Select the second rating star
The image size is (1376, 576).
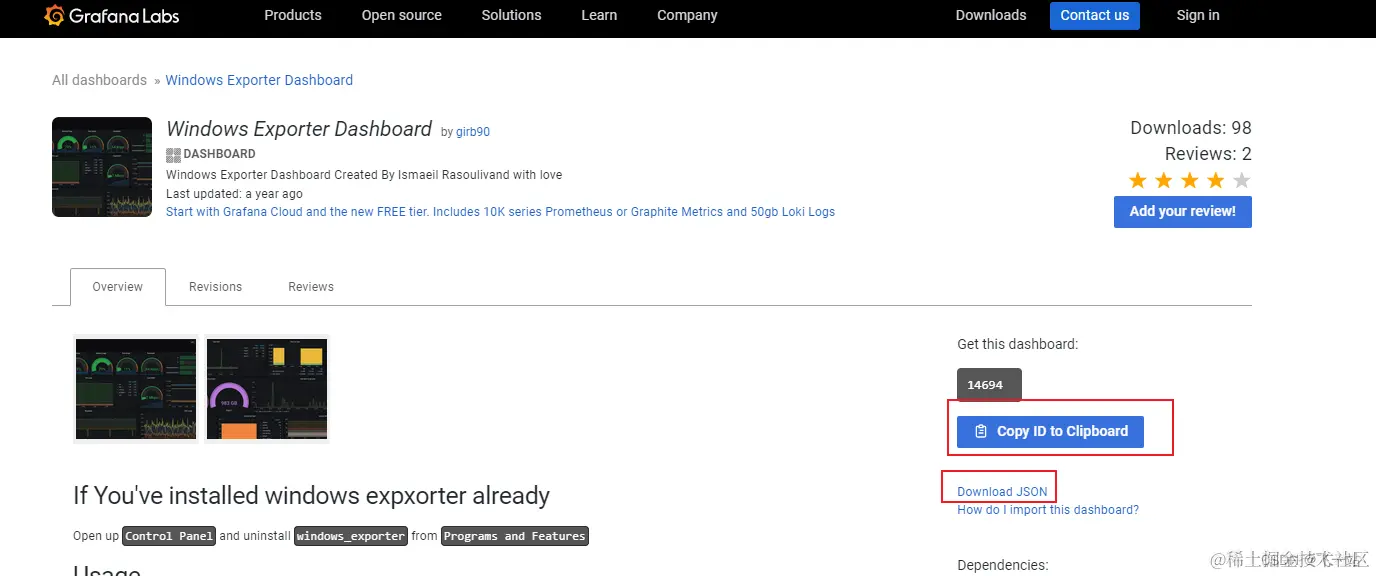[1164, 181]
